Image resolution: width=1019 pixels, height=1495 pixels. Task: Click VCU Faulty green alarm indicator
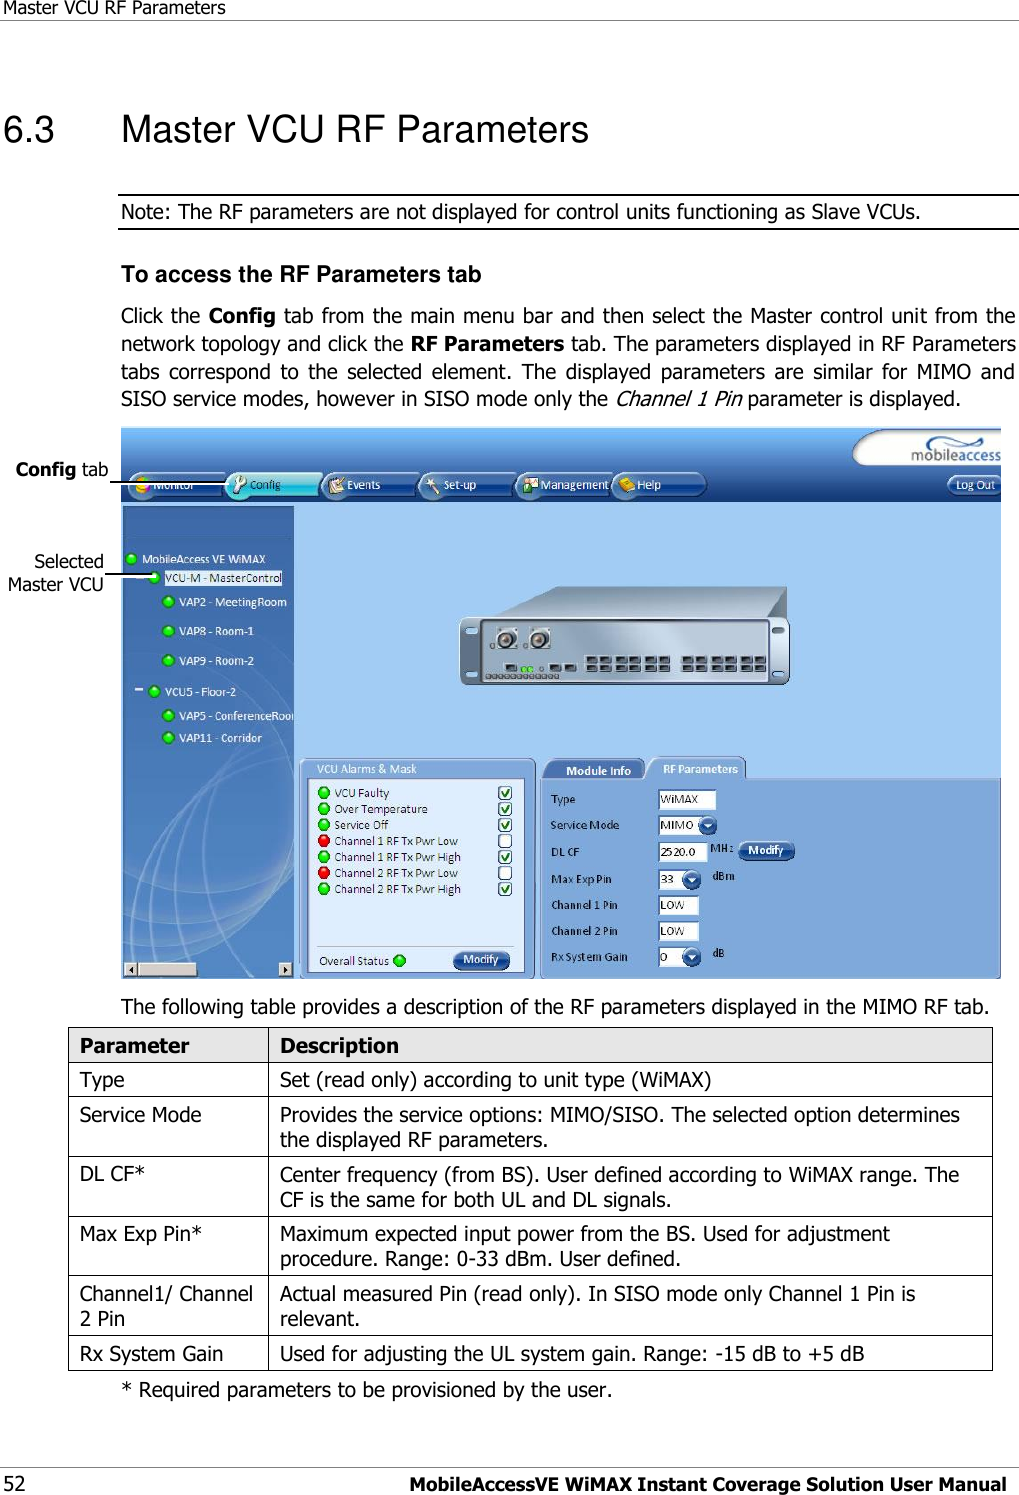coord(324,793)
